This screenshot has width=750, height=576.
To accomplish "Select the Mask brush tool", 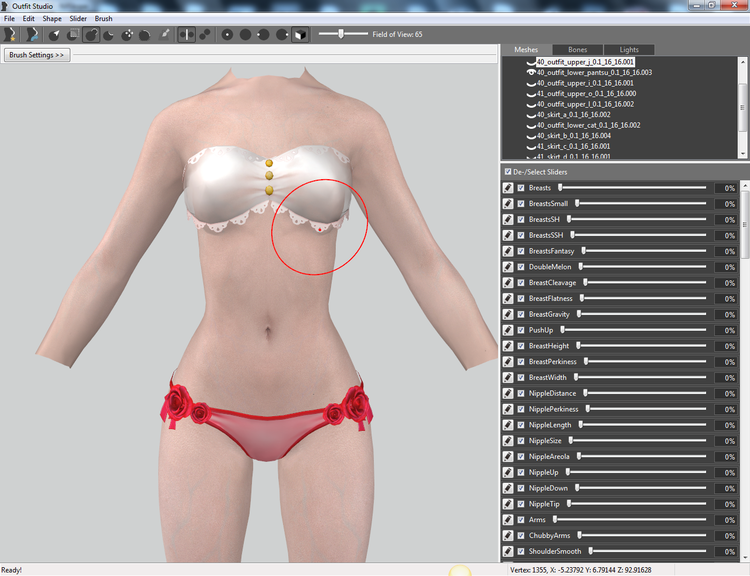I will 73,35.
